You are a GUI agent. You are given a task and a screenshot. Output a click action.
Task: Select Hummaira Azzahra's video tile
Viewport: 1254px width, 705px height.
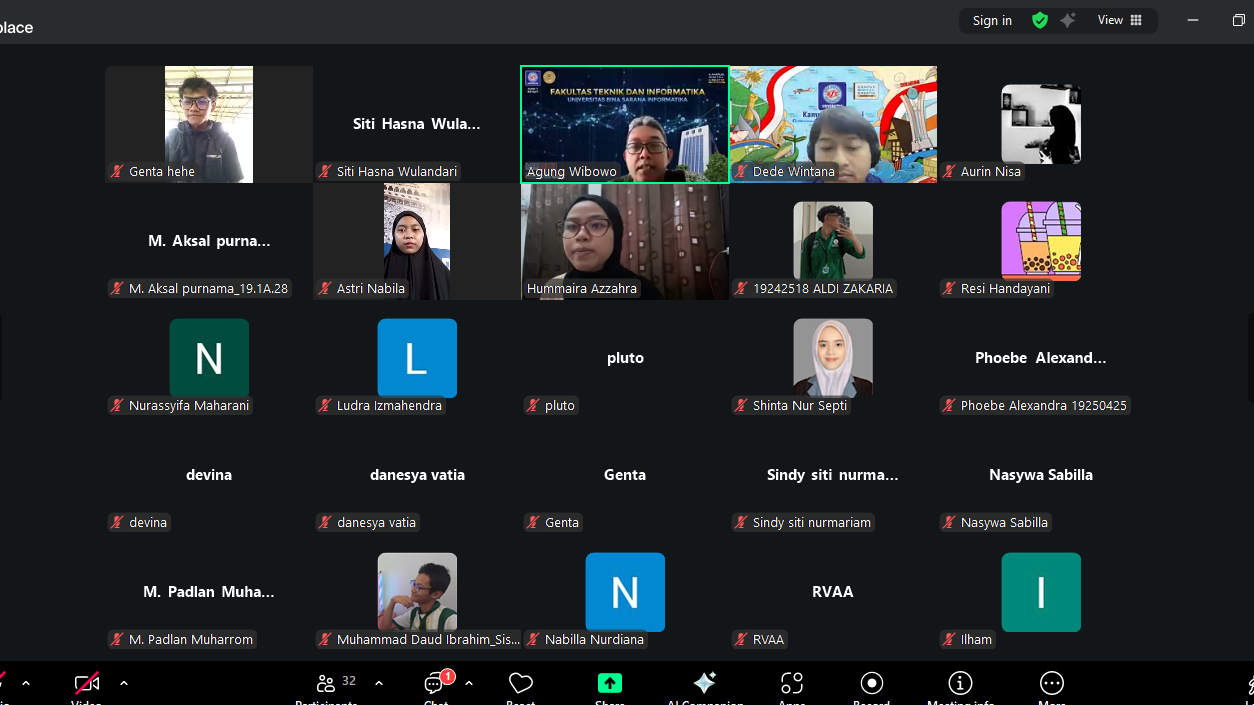(x=624, y=241)
